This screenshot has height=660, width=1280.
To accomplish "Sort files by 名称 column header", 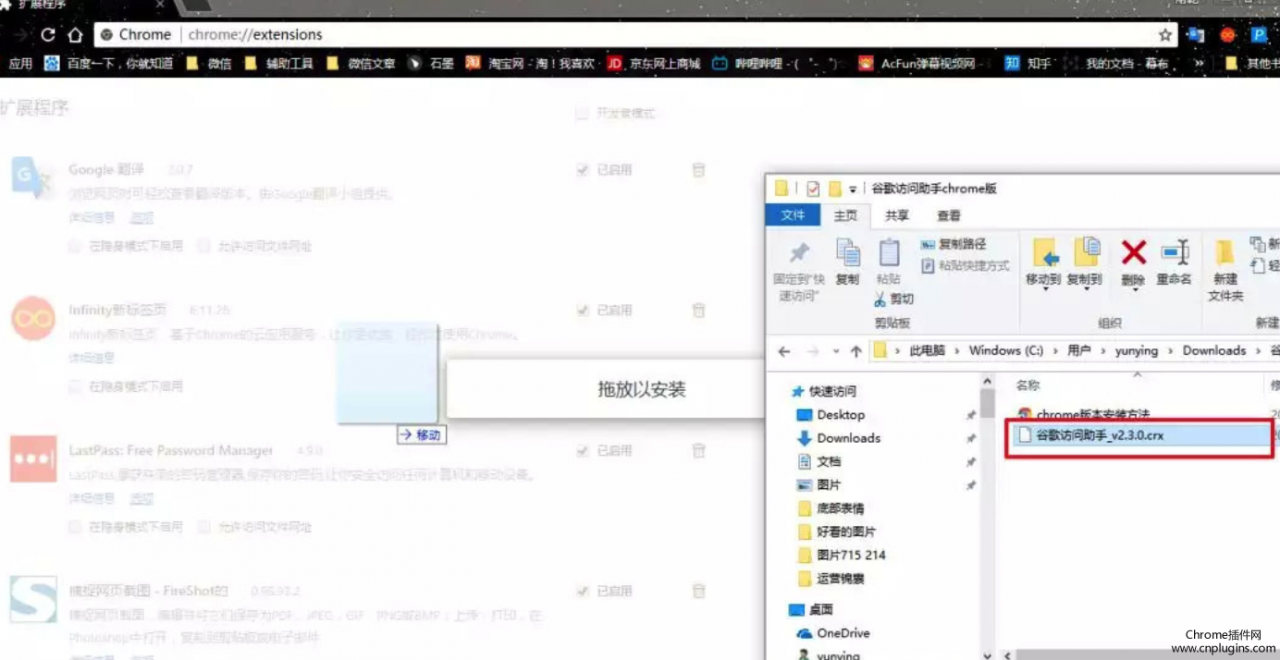I will [x=1028, y=385].
